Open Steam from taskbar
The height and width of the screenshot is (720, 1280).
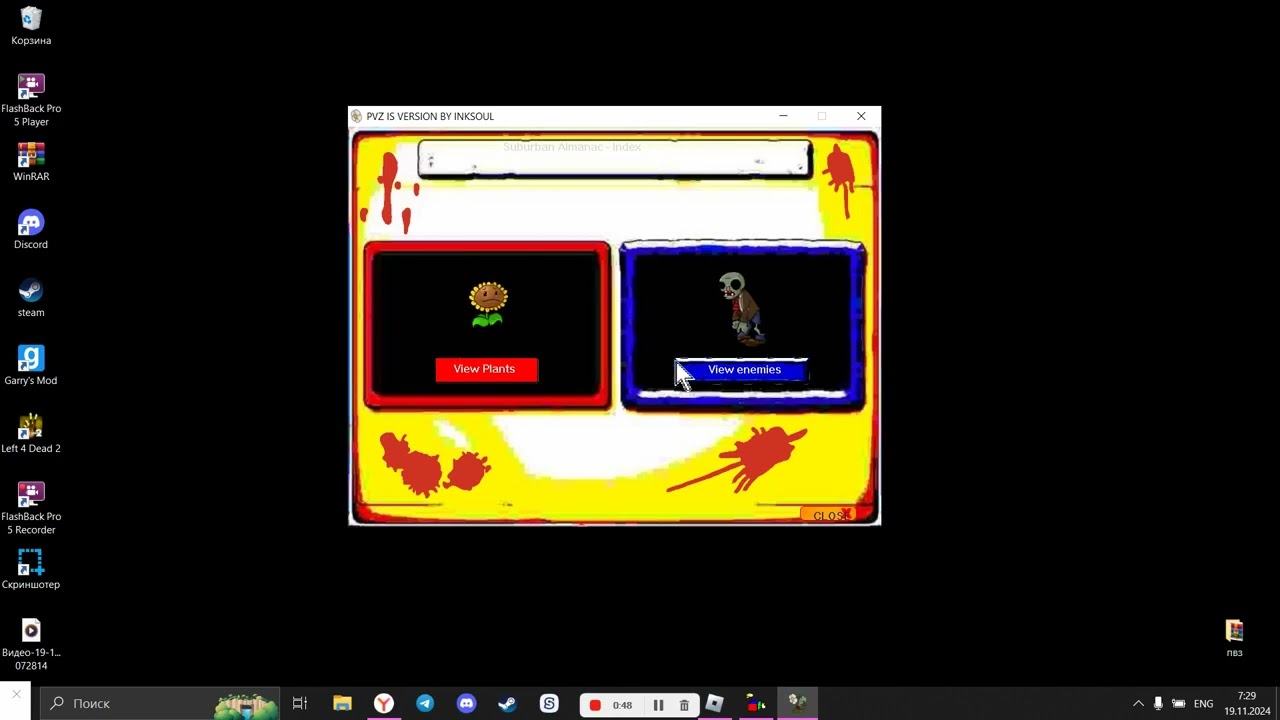[507, 704]
